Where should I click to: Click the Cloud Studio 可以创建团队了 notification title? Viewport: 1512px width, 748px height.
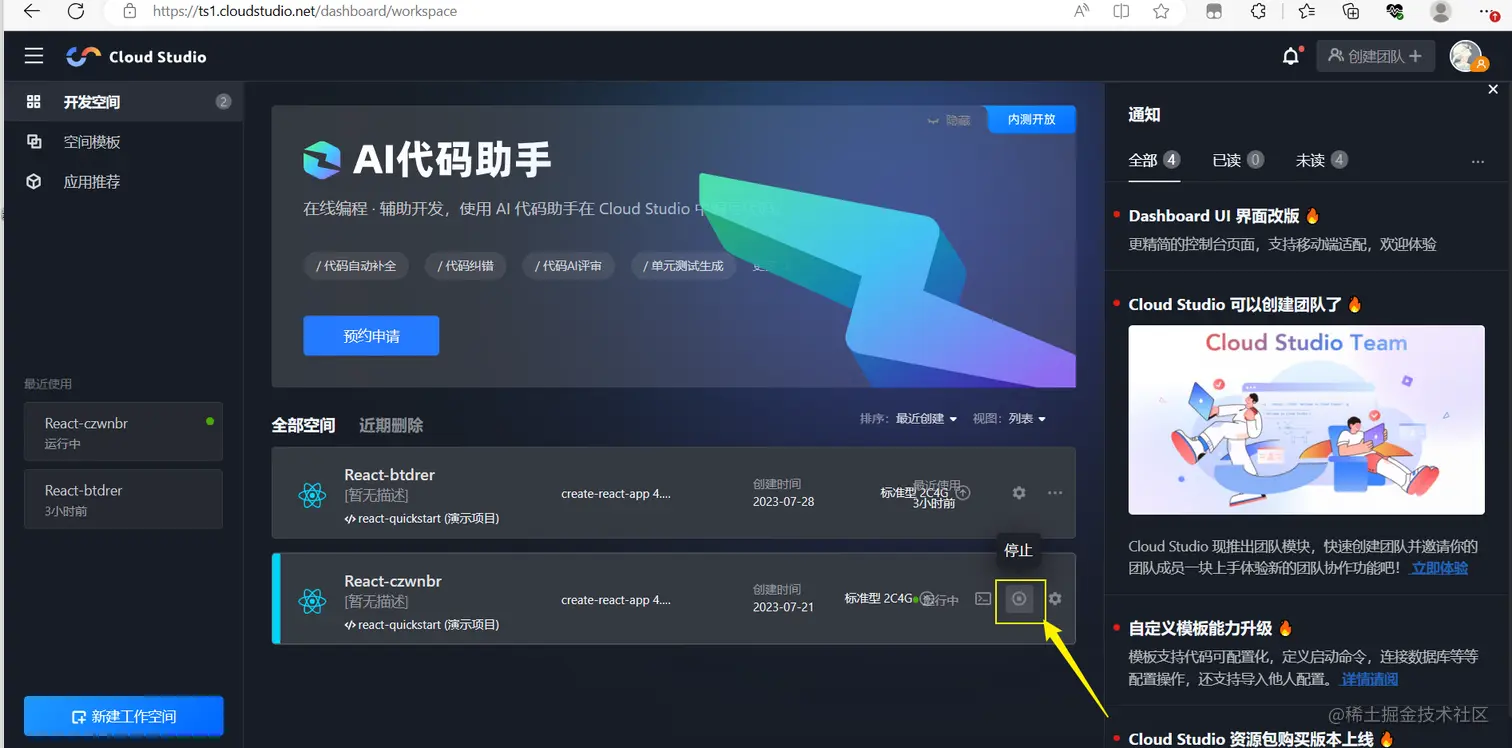(x=1236, y=305)
